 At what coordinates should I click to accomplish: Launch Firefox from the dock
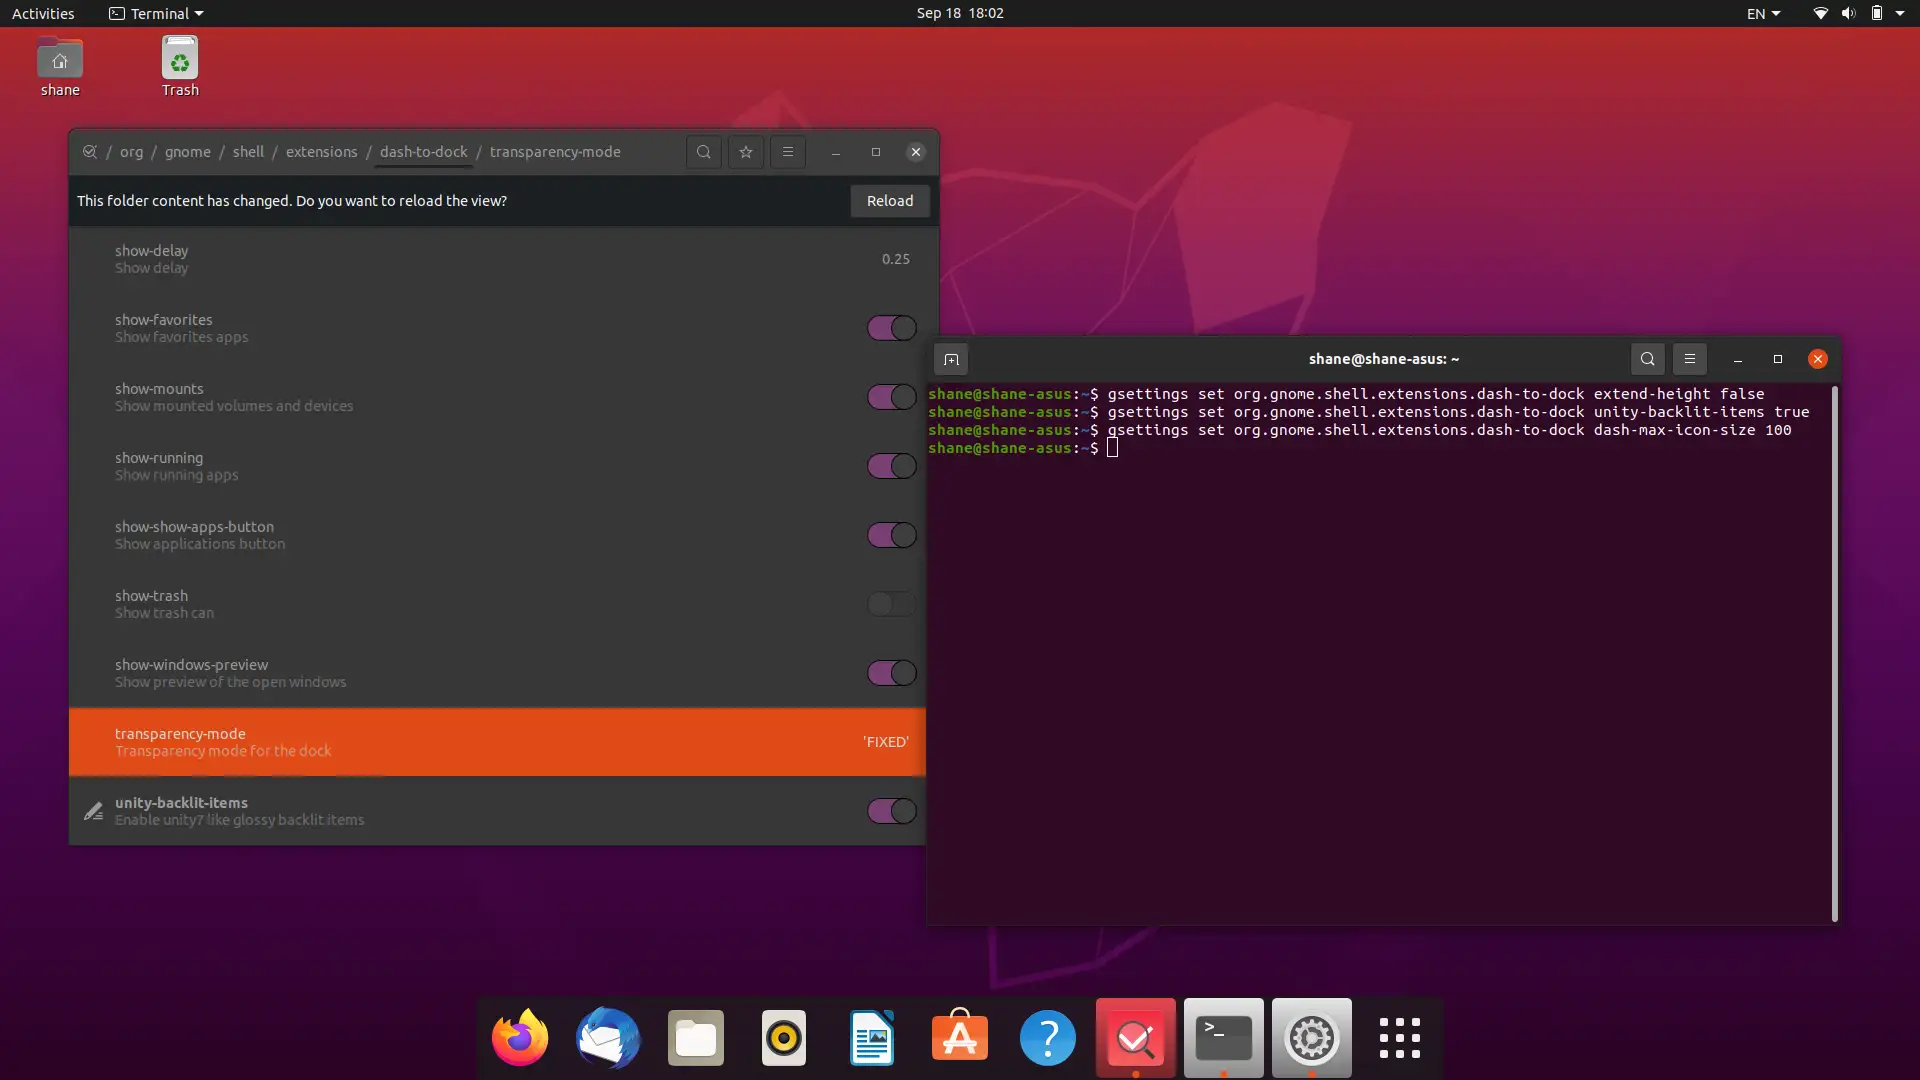520,1038
